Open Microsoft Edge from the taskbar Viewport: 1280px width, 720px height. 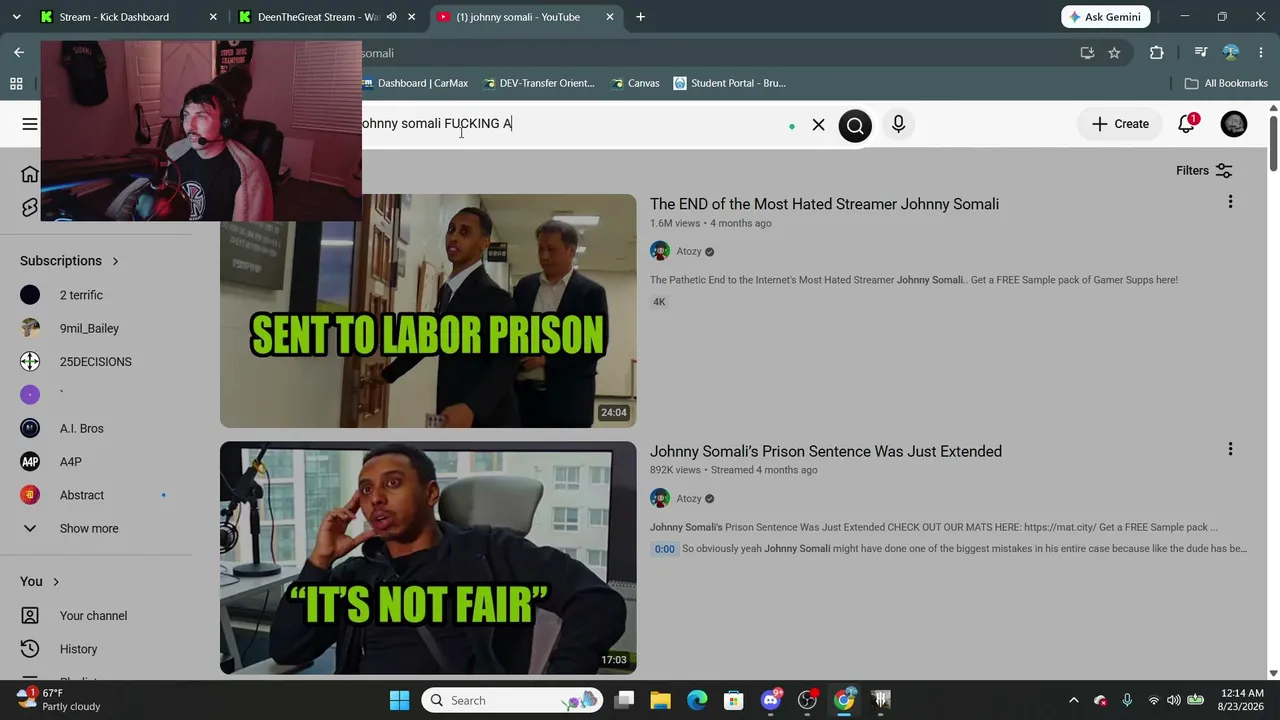pos(697,700)
